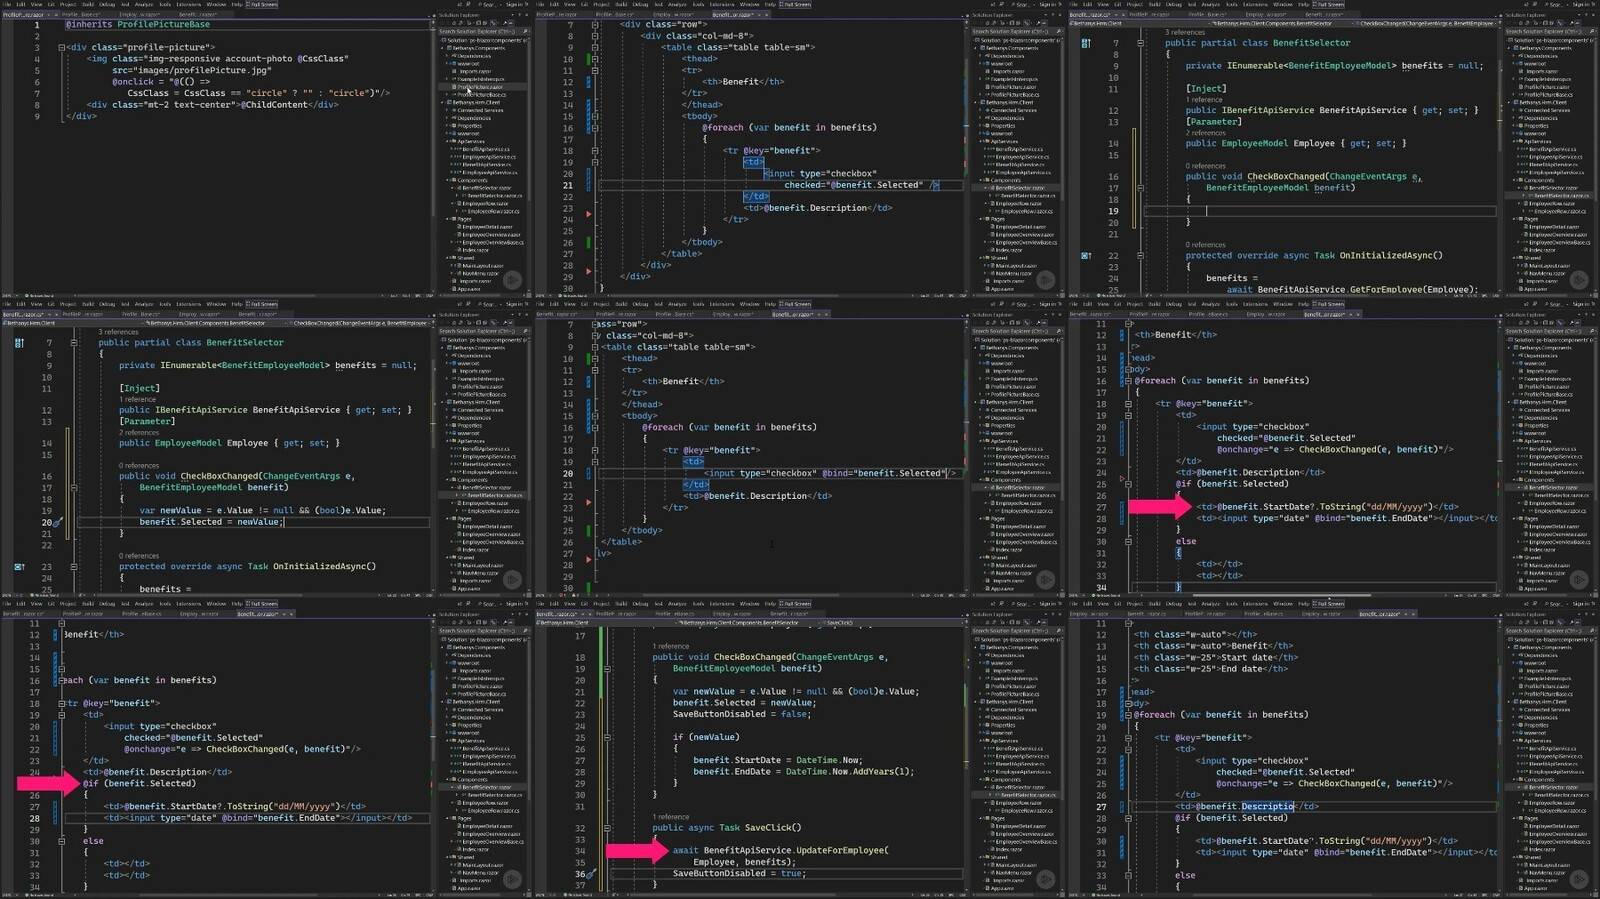Screen dimensions: 1600x899
Task: Click Components folder icon in ProfilePictureBase window tree
Action: [x=454, y=180]
